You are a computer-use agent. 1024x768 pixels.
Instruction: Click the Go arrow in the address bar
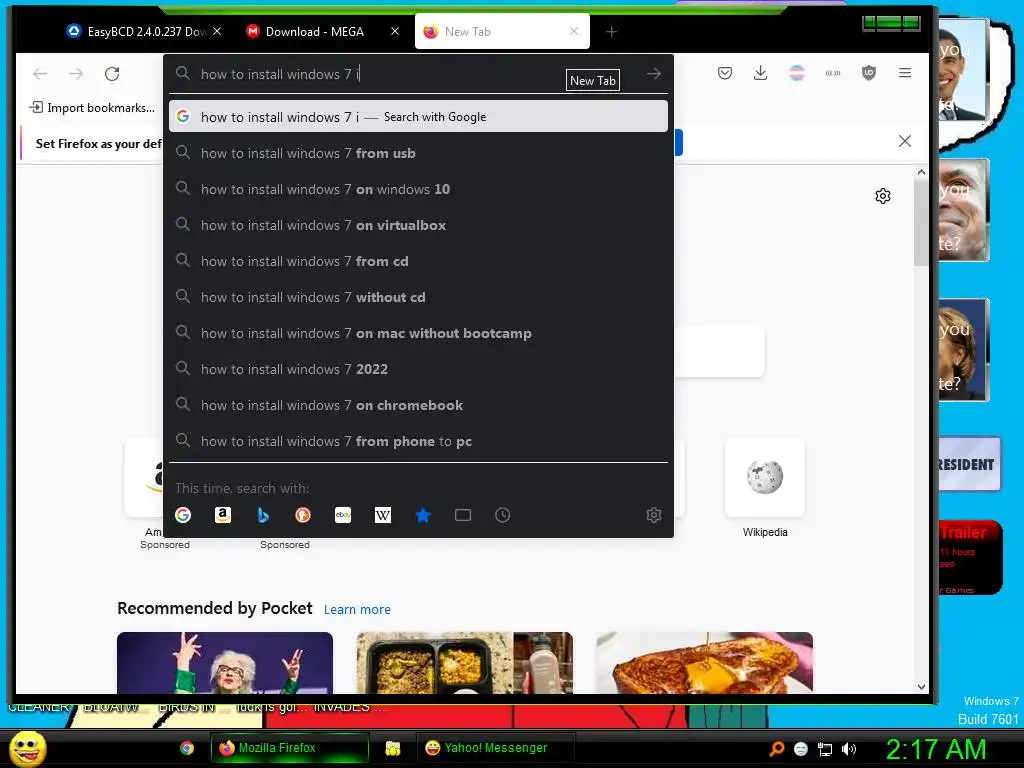click(x=654, y=74)
